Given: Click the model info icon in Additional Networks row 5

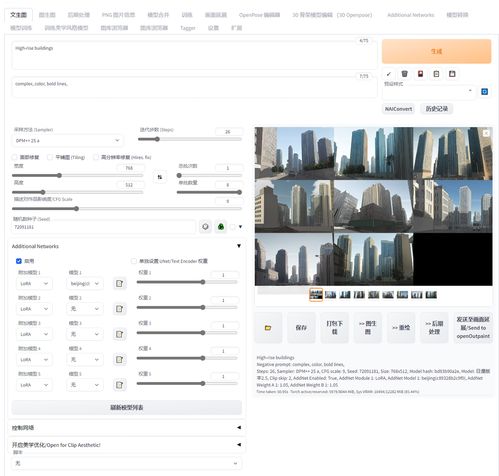Looking at the screenshot, I should pyautogui.click(x=119, y=385).
